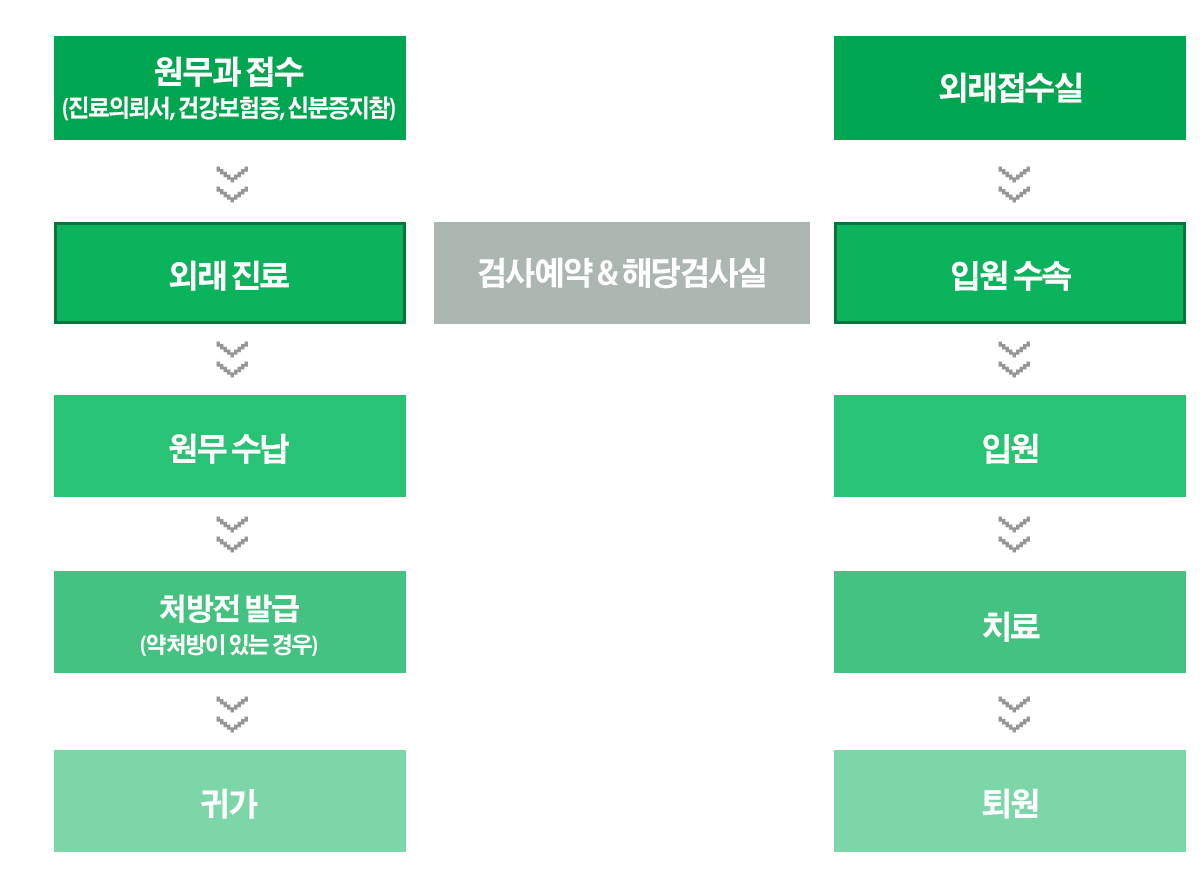Click chevron arrows below 처방전 발급 box
This screenshot has height=888, width=1200.
click(231, 714)
